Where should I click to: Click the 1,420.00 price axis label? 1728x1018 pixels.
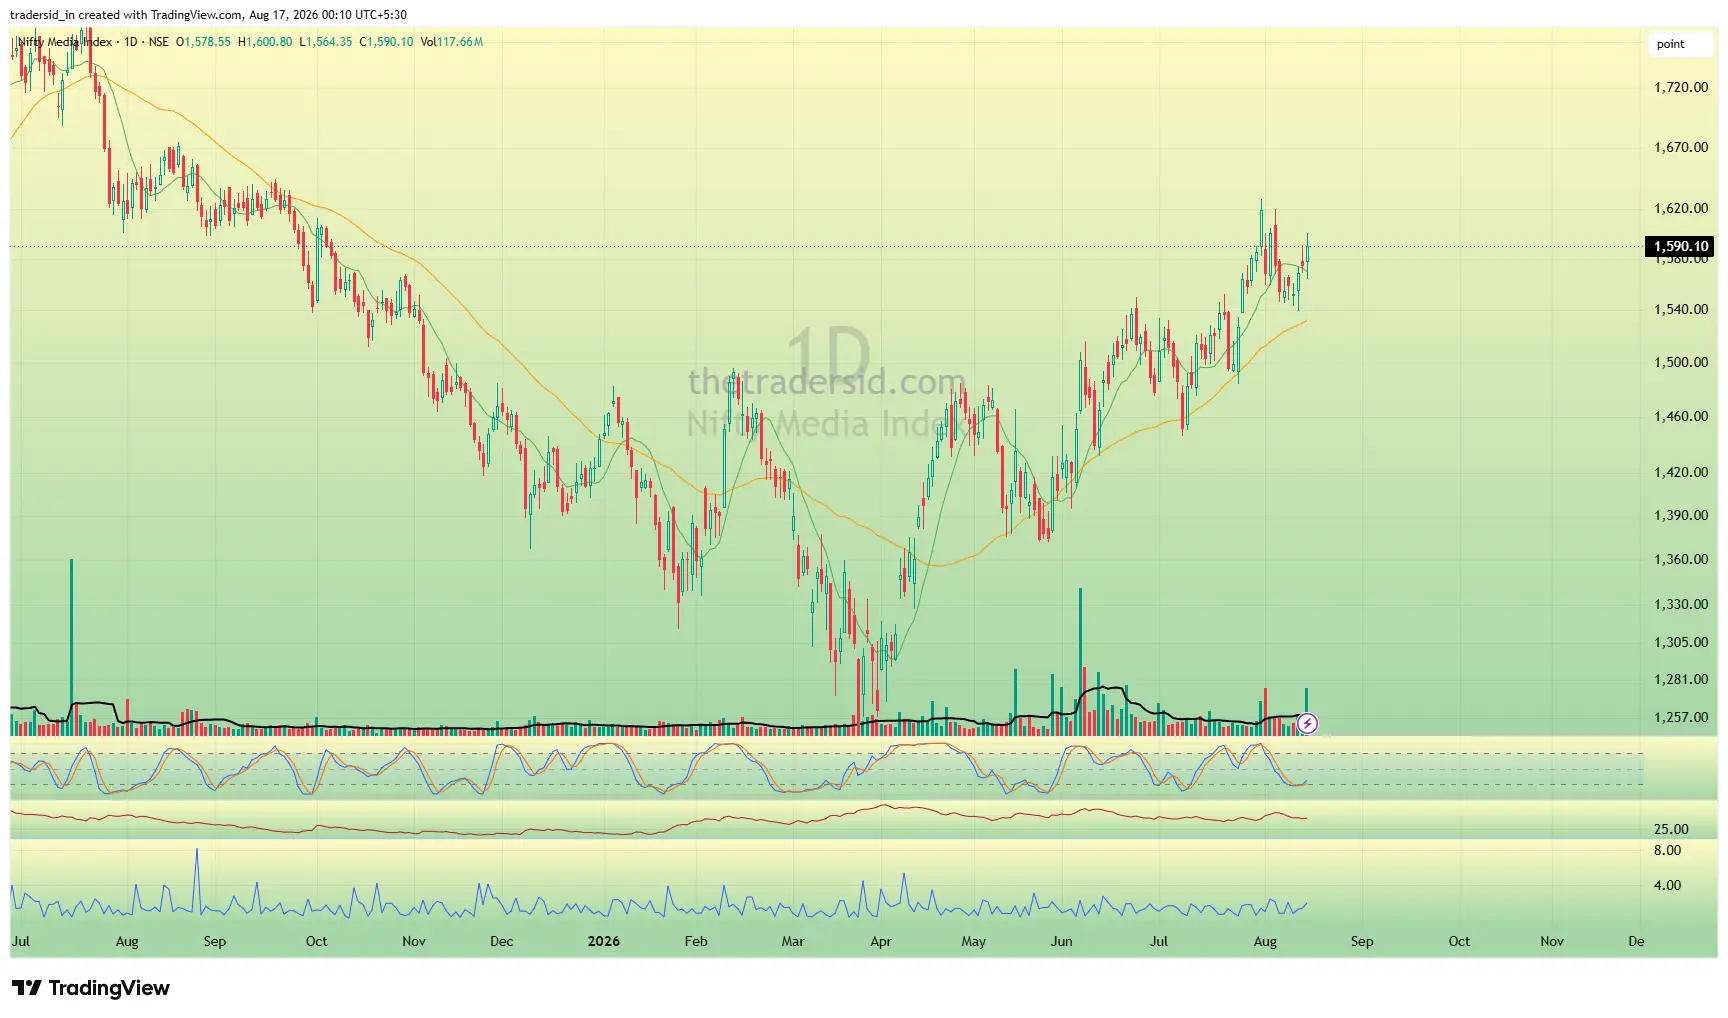tap(1681, 472)
